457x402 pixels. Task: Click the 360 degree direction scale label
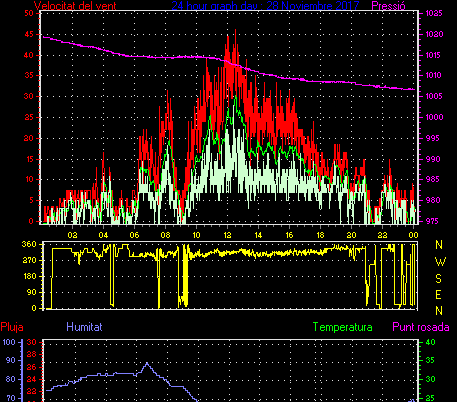[29, 244]
